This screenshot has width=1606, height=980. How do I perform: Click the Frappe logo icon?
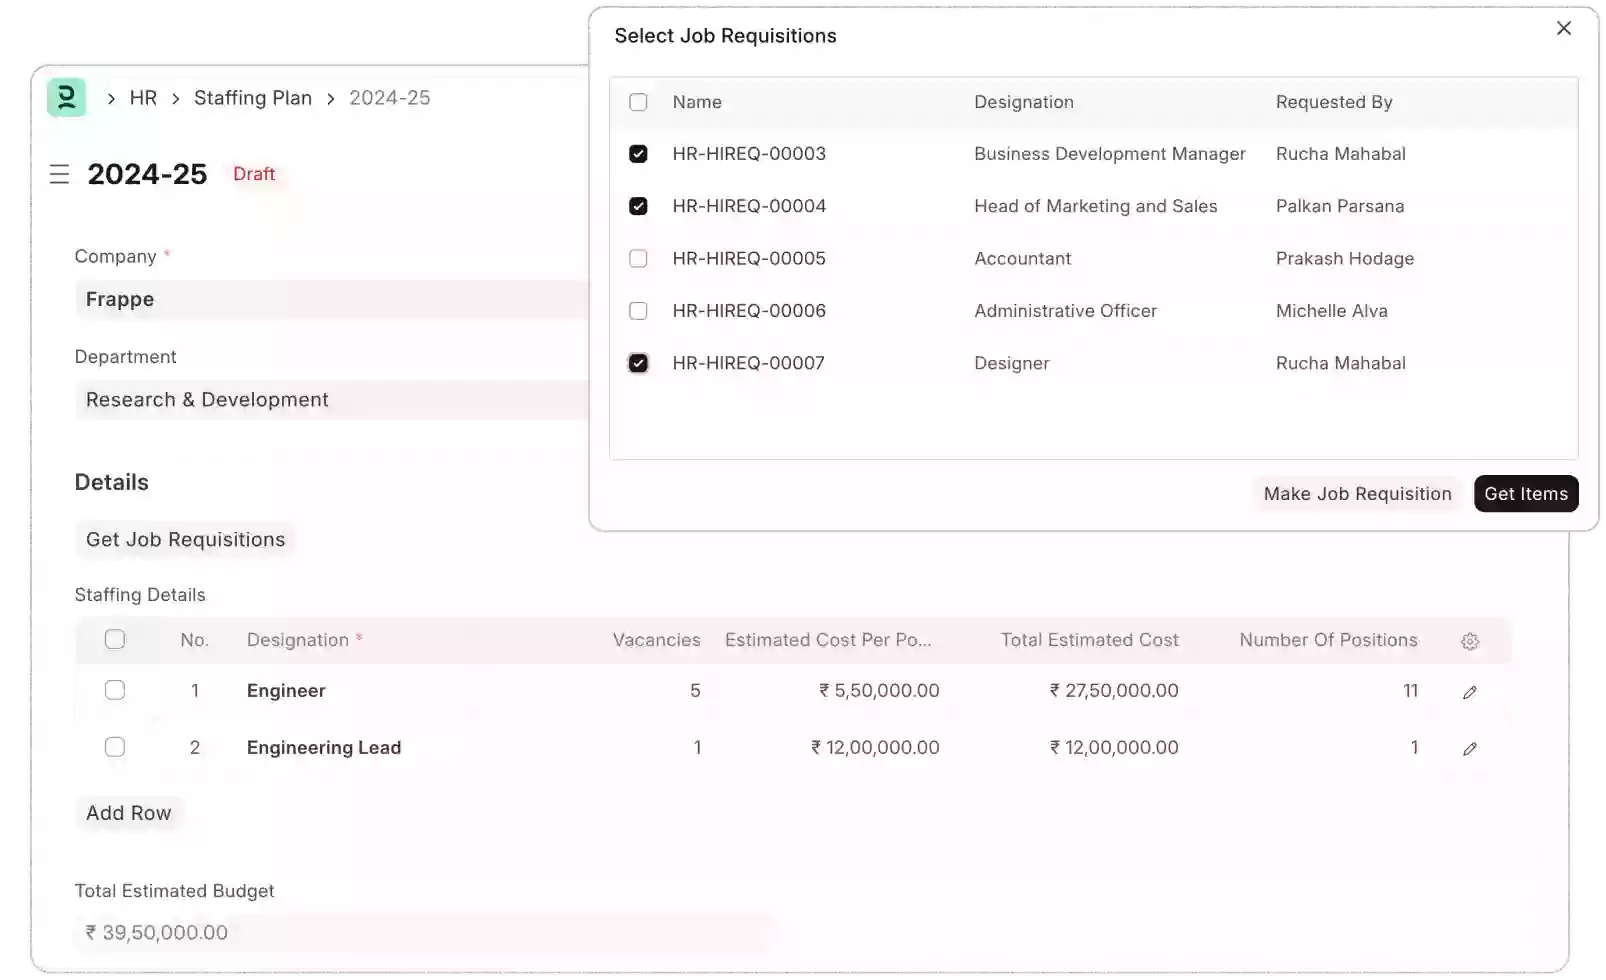click(66, 97)
